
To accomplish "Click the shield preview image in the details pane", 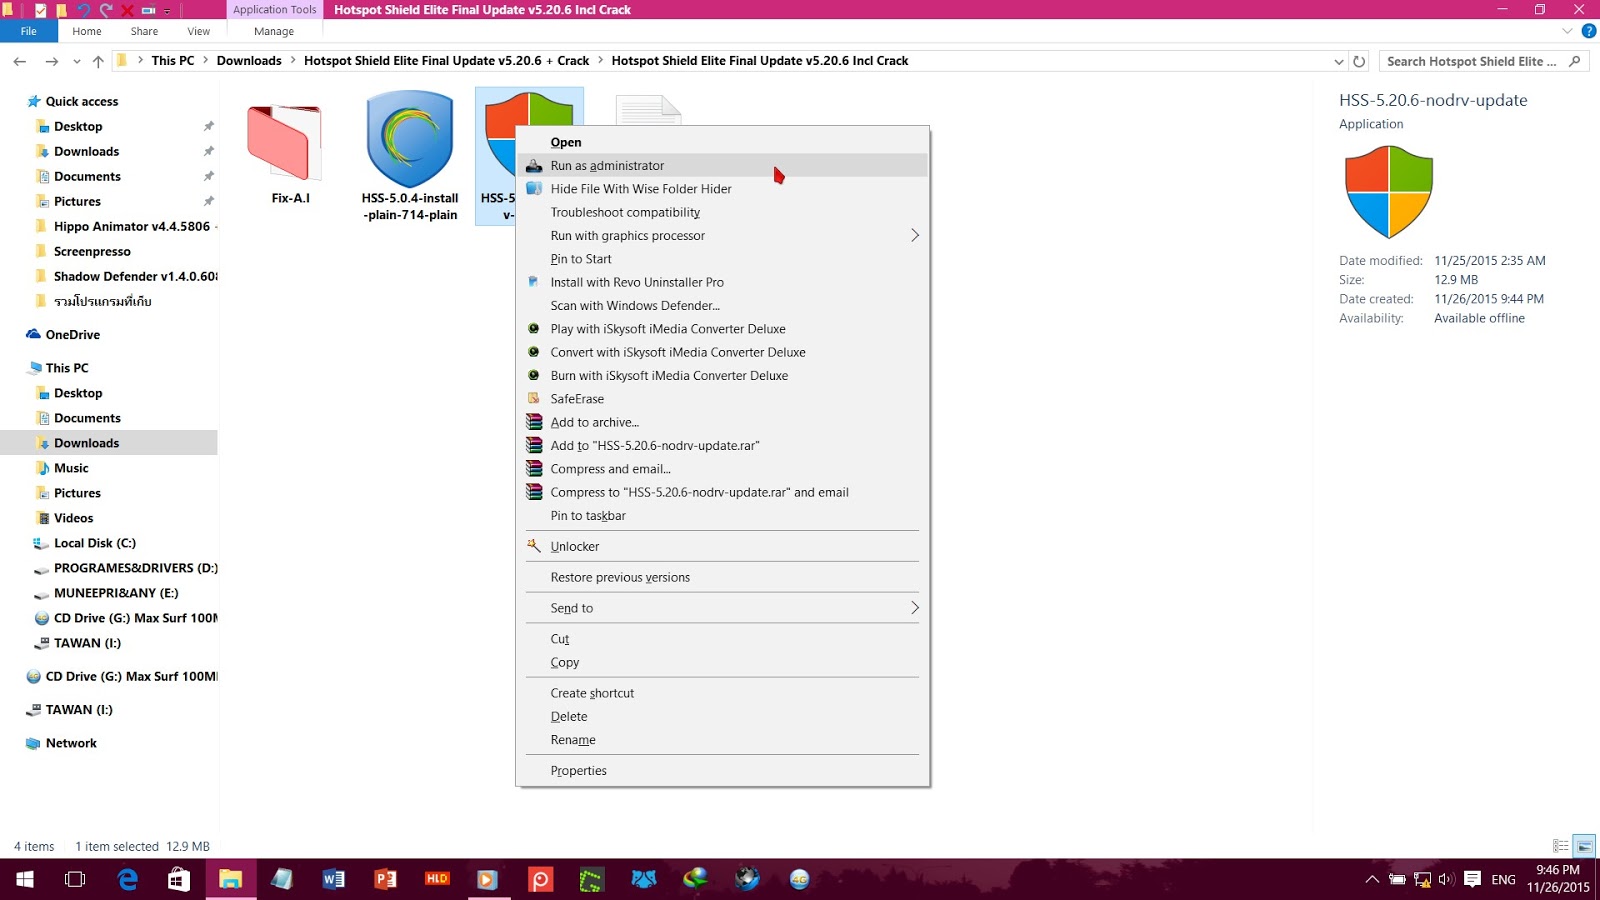I will click(1389, 191).
